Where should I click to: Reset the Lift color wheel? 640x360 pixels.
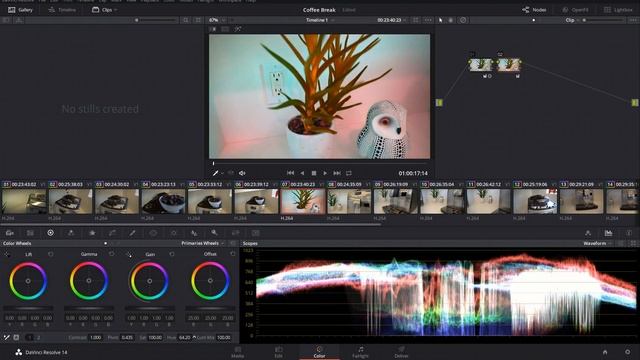tap(51, 254)
